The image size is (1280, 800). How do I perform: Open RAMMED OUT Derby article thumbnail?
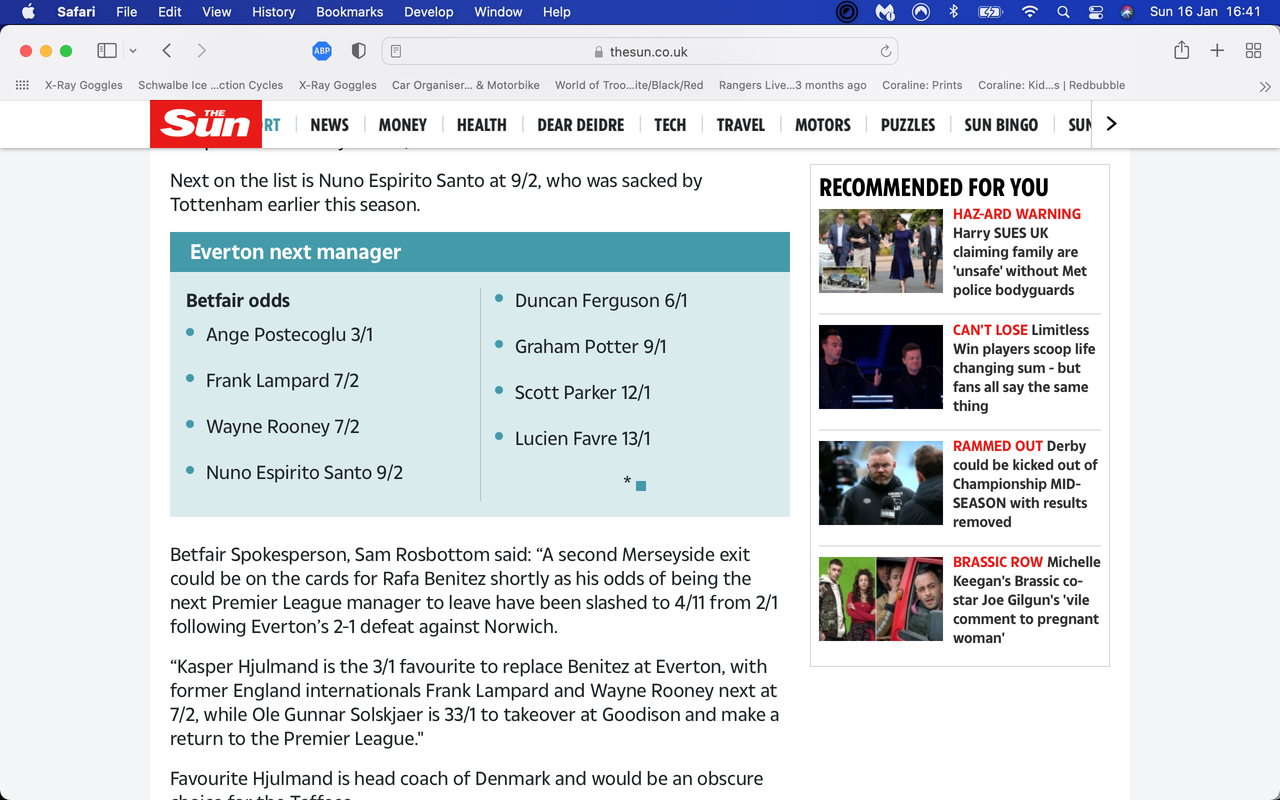[x=881, y=483]
